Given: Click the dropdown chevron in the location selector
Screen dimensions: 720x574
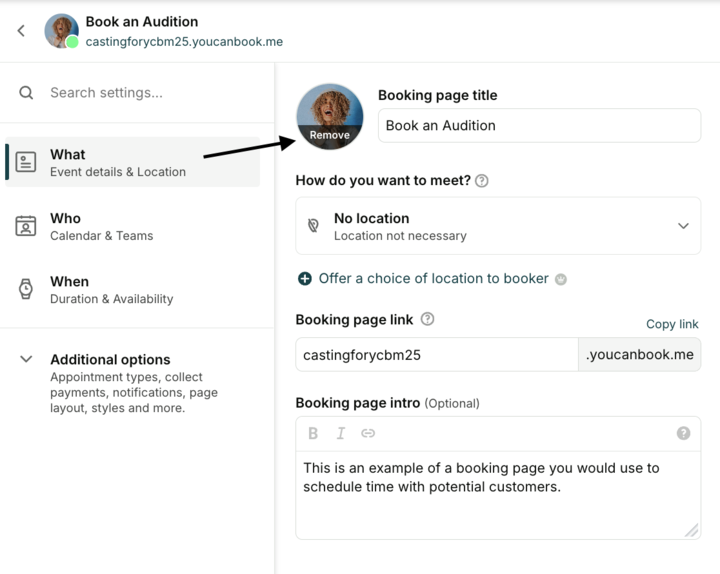Looking at the screenshot, I should (683, 226).
